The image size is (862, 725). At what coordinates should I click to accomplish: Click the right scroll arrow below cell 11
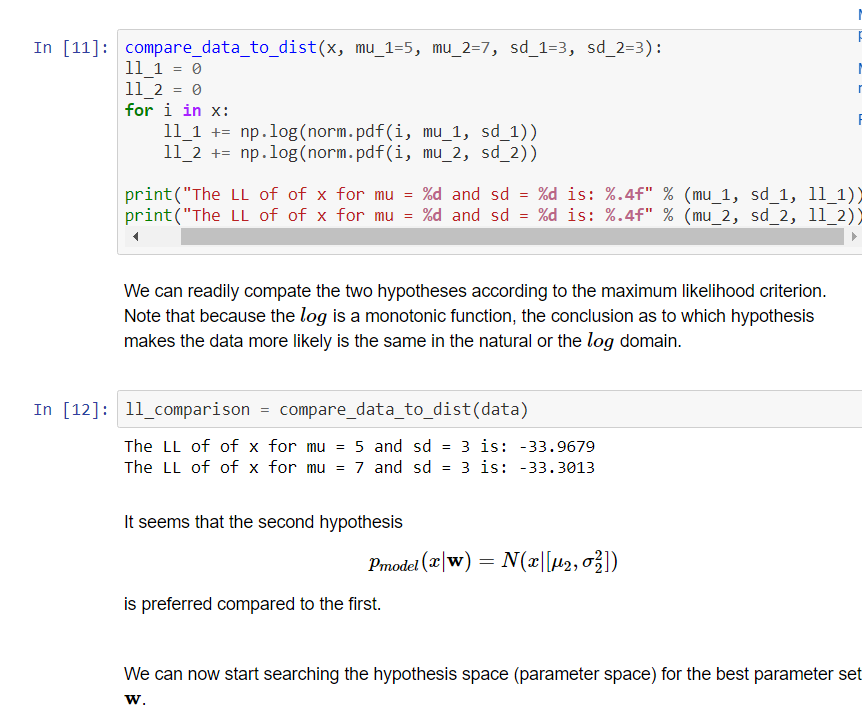click(854, 237)
